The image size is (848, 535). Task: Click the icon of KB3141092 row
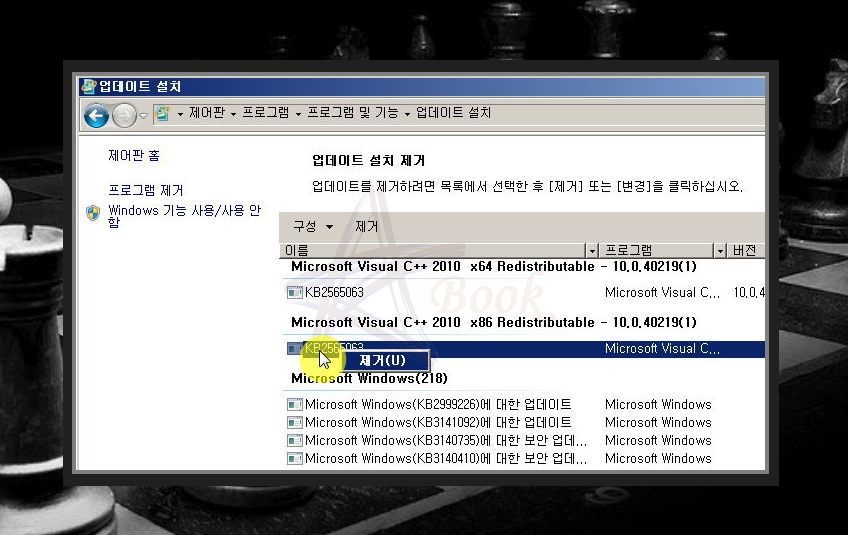[295, 422]
